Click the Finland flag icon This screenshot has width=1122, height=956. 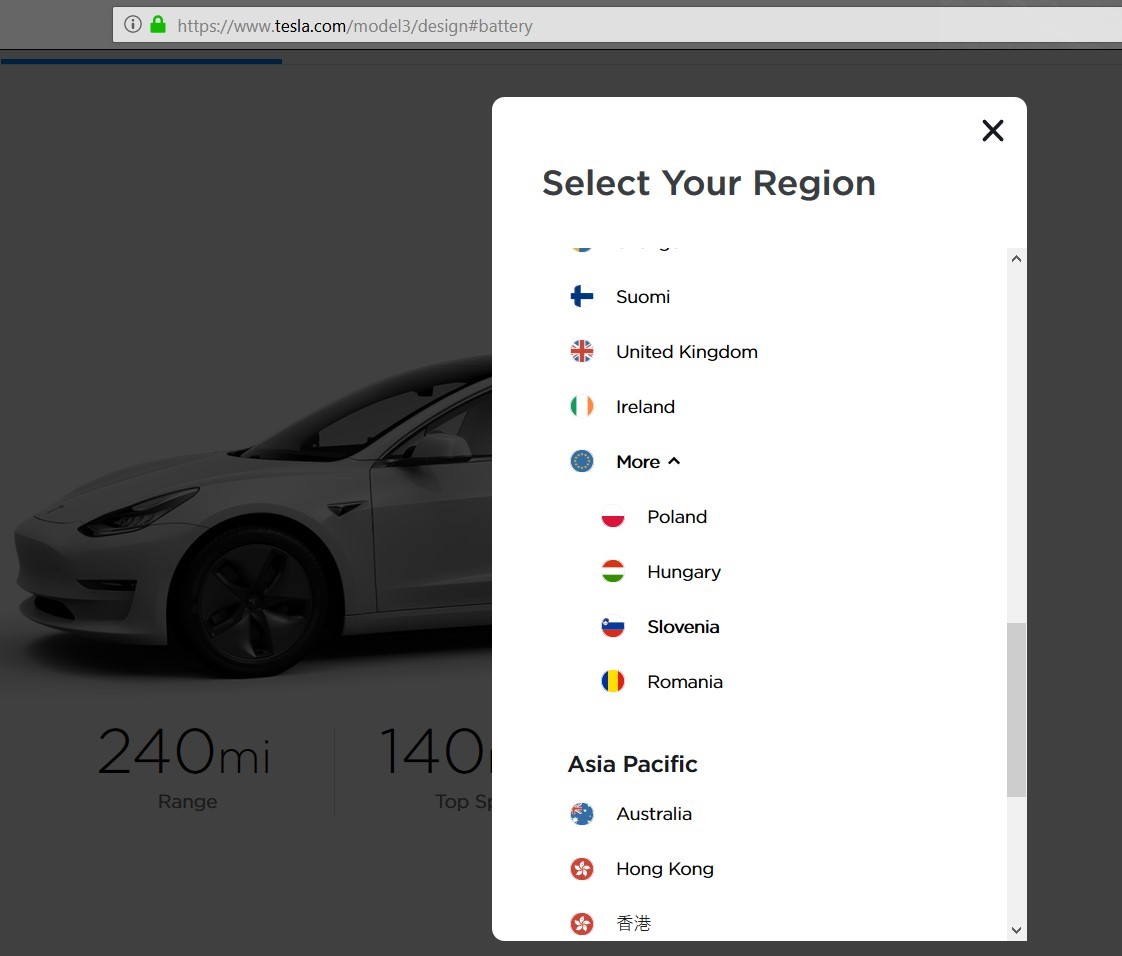coord(582,297)
